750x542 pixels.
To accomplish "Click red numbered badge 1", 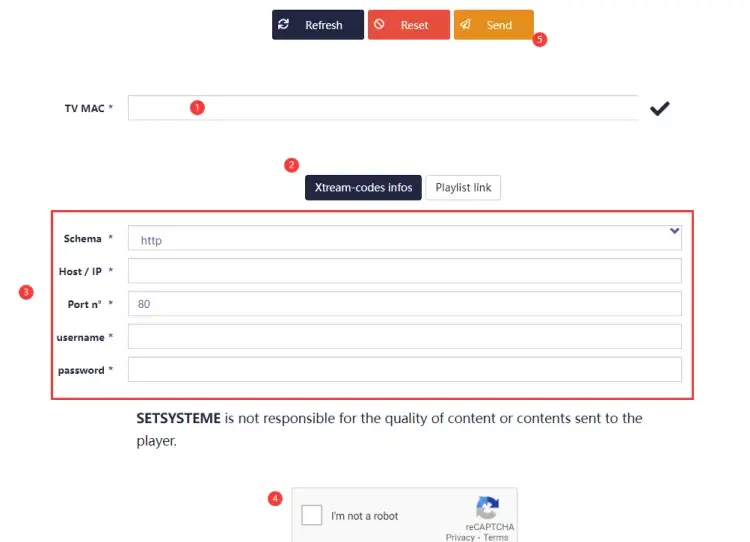I will [x=197, y=108].
